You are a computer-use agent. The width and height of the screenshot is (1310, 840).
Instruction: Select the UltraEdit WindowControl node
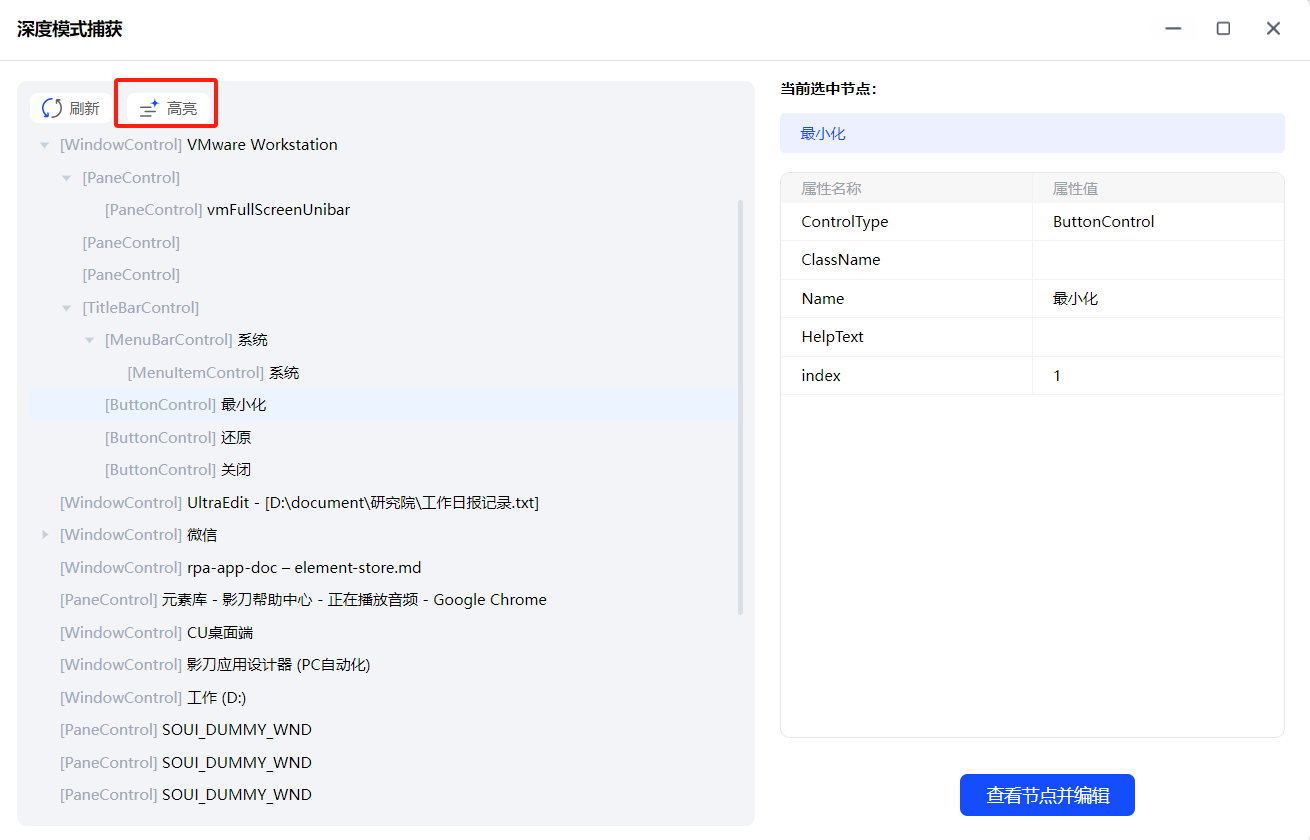click(299, 503)
